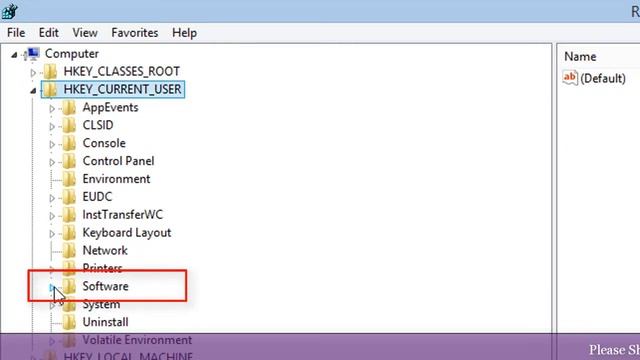Screen dimensions: 640x360
Task: Click the Uninstall folder icon
Action: click(69, 322)
